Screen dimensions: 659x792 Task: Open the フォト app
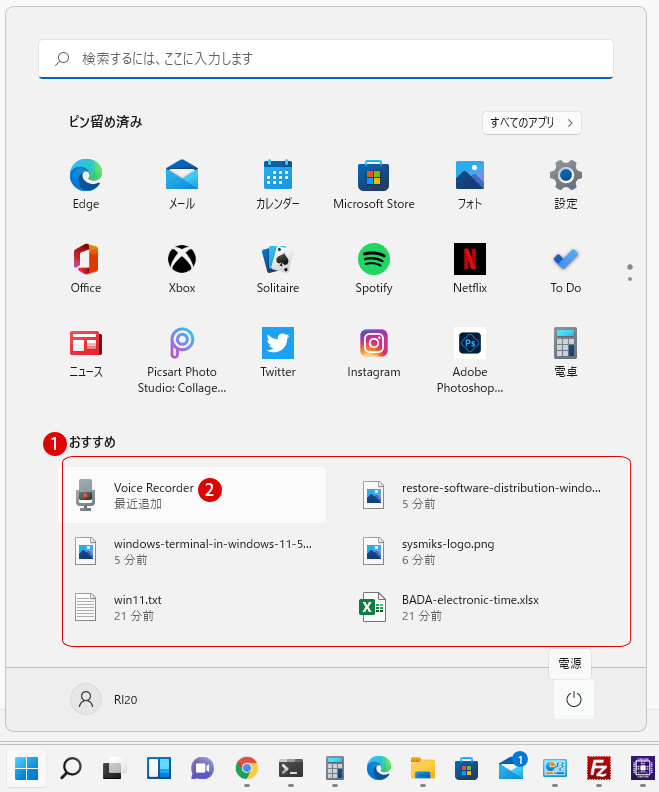470,184
